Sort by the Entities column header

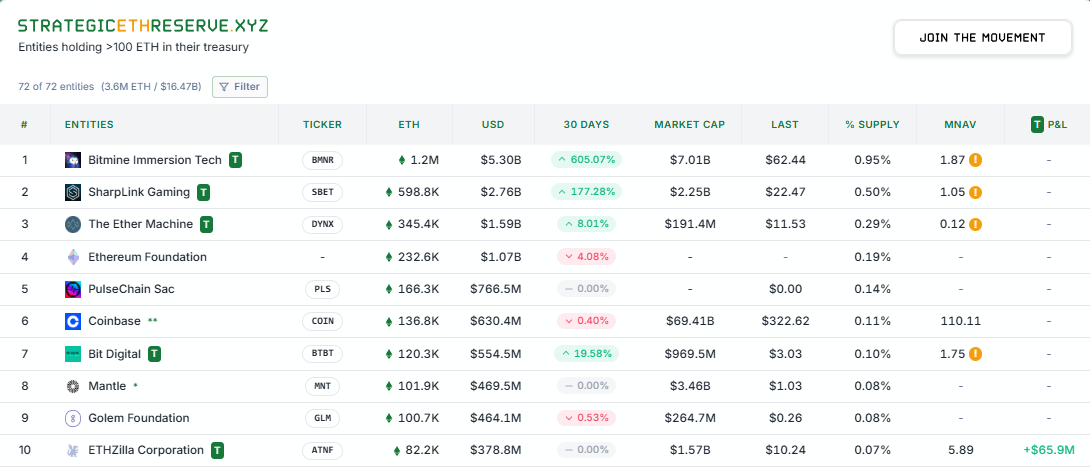[x=89, y=124]
